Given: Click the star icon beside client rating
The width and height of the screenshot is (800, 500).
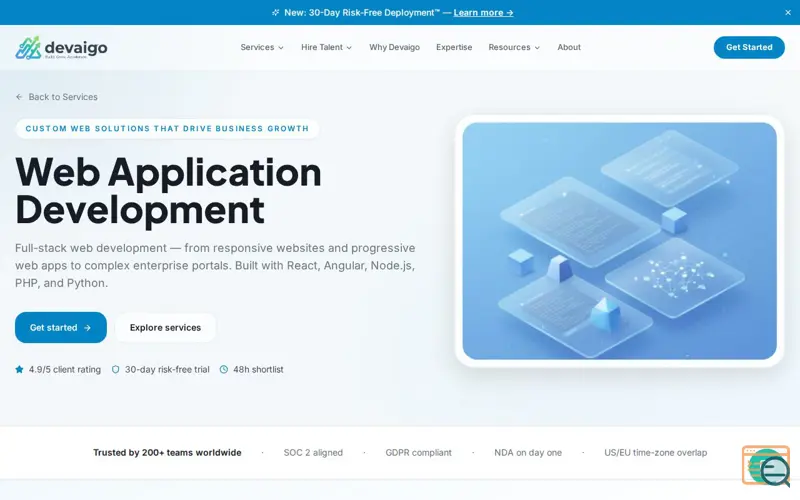Looking at the screenshot, I should [19, 369].
